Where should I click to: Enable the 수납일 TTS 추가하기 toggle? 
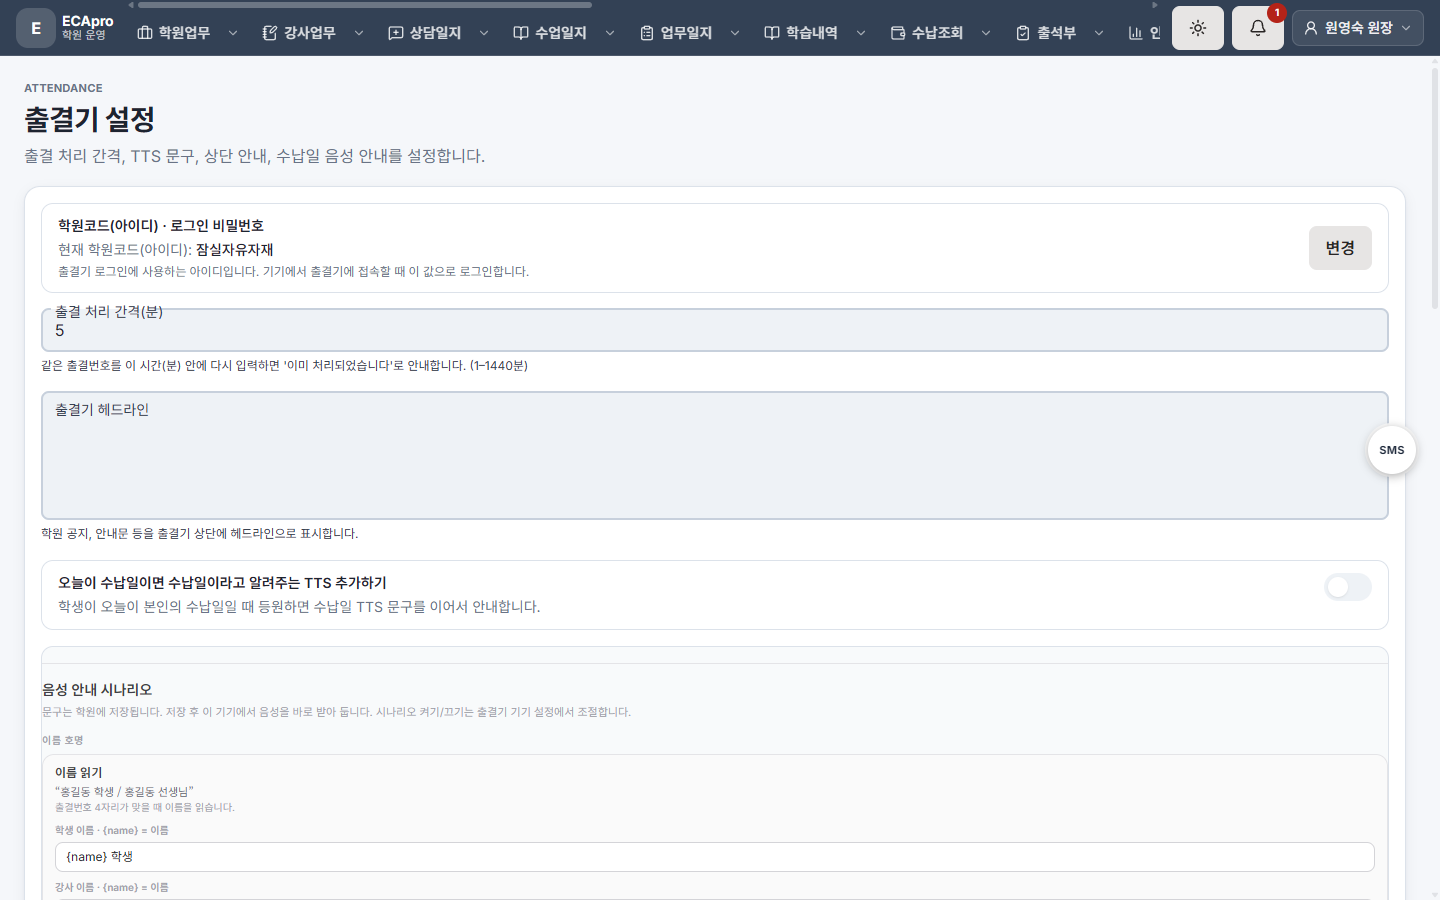pos(1348,587)
